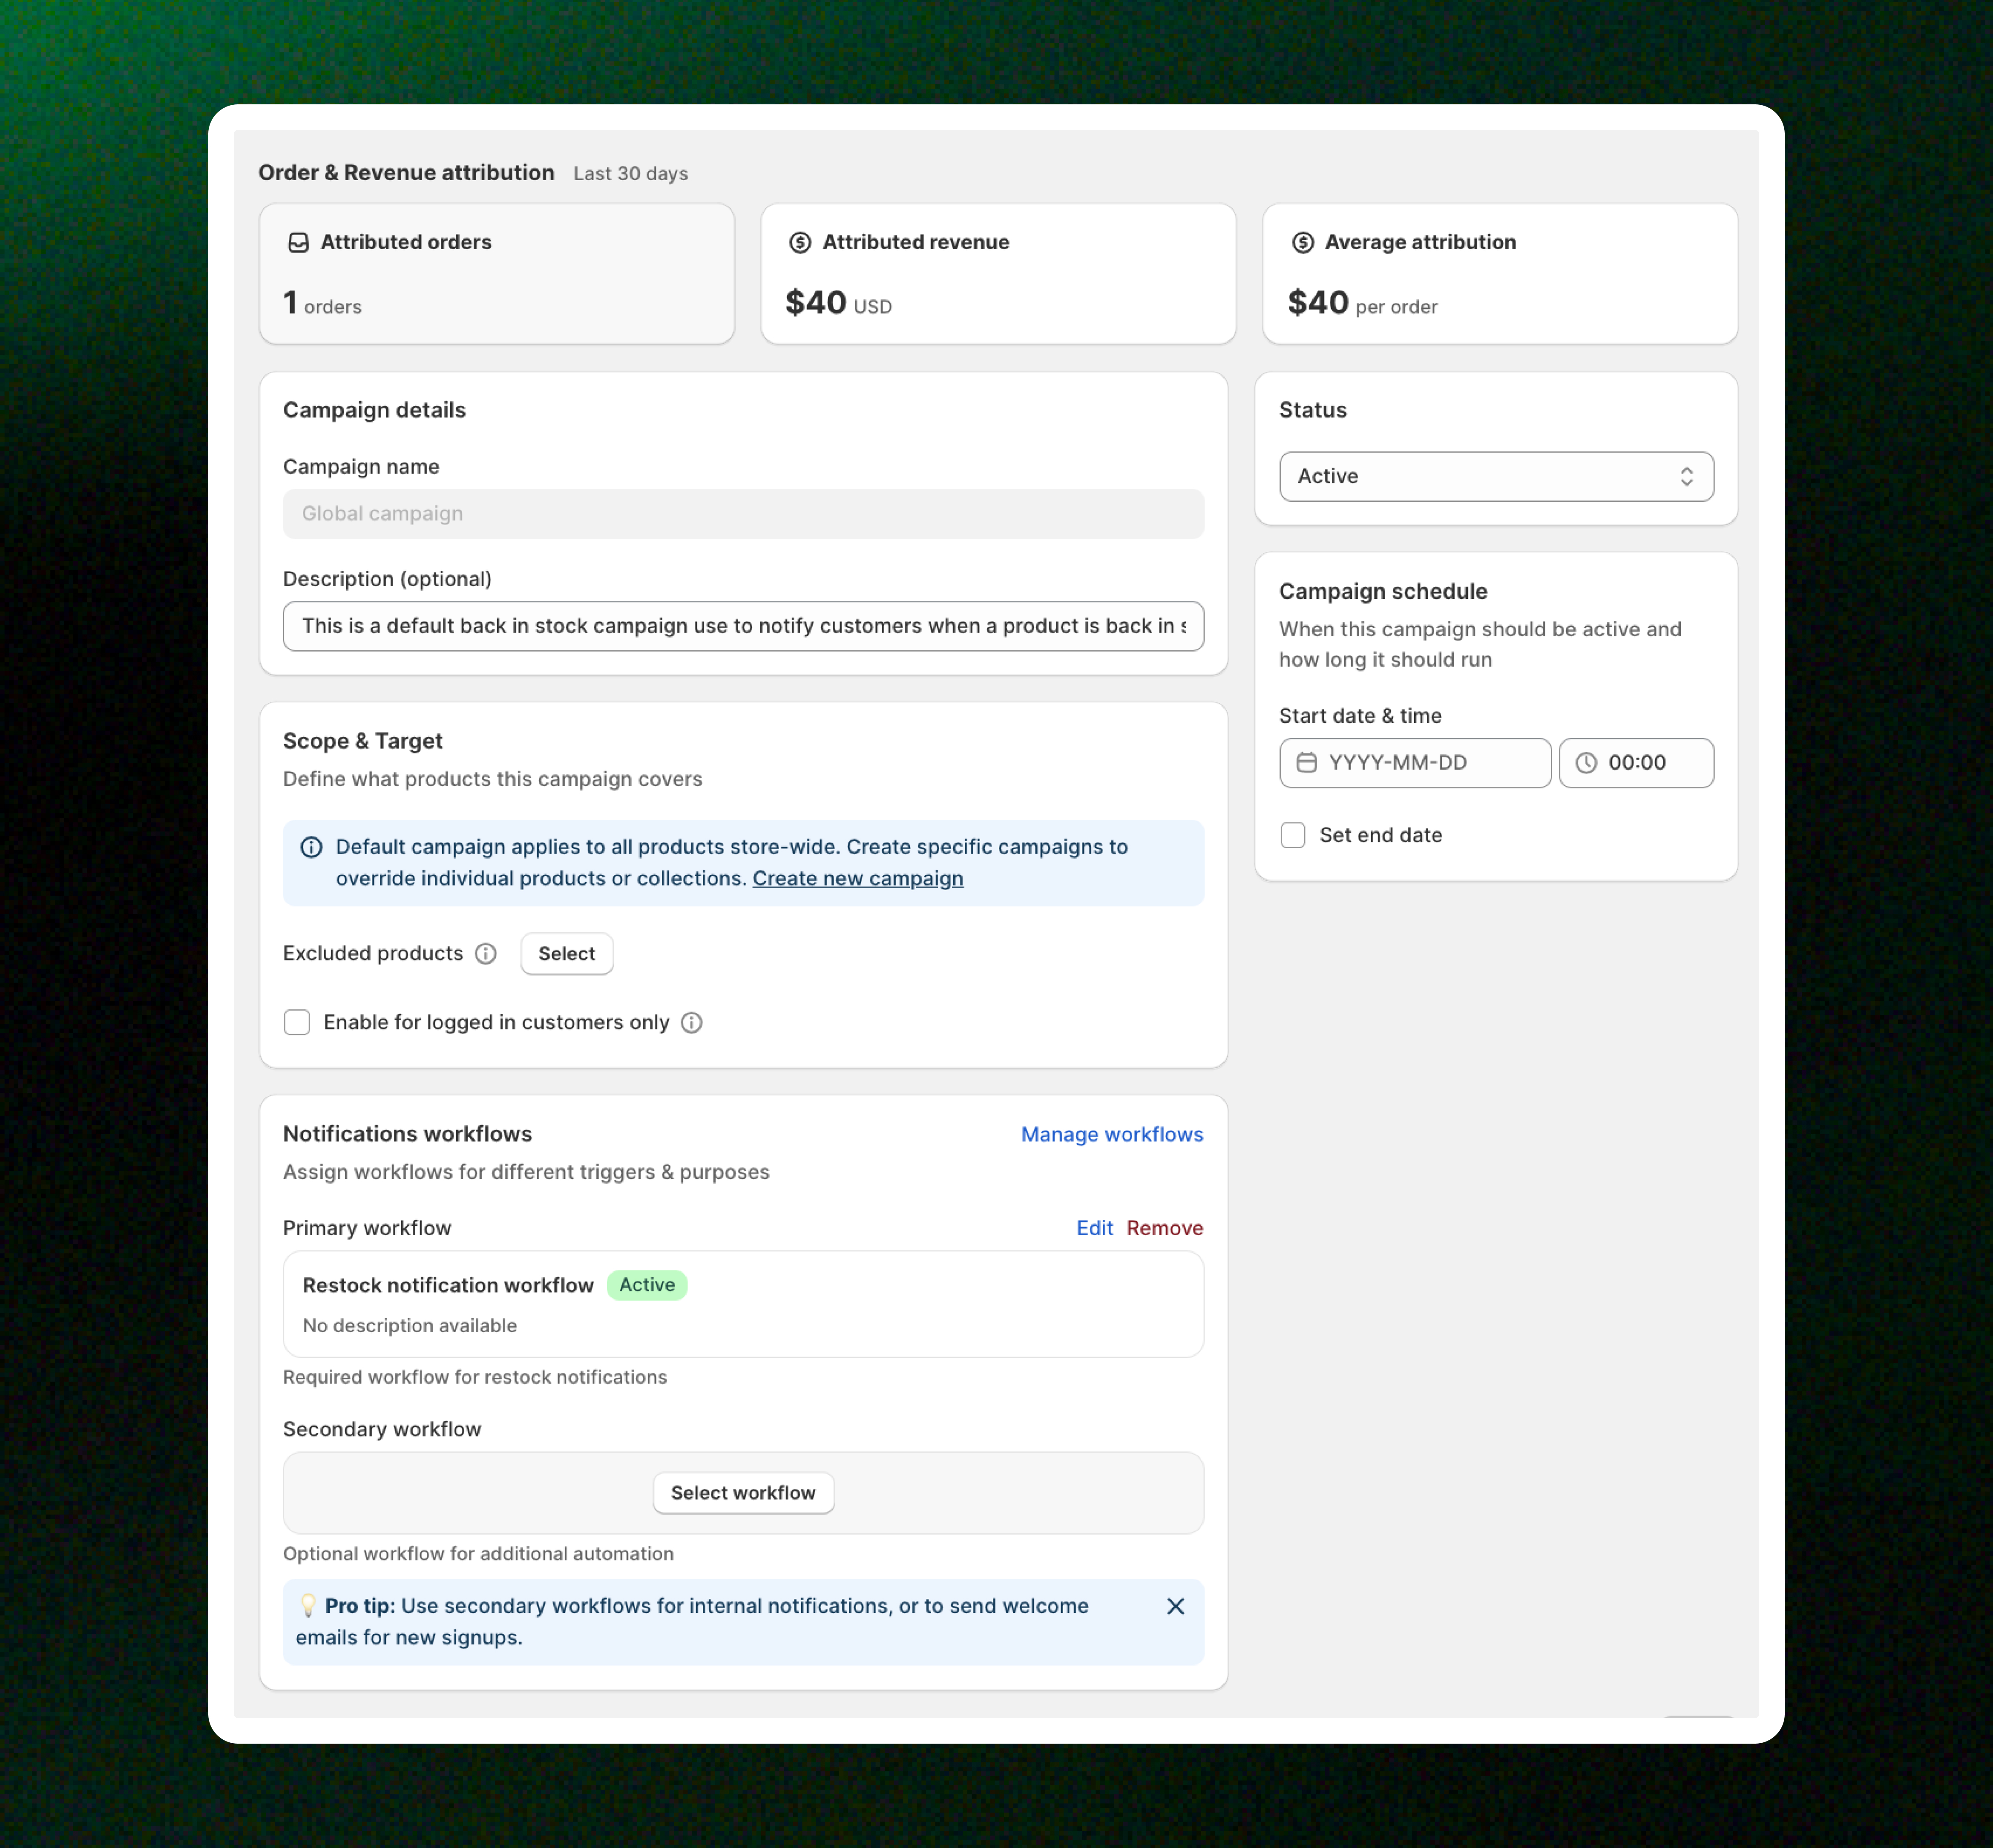This screenshot has width=1993, height=1848.
Task: Open the Status dropdown showing Active
Action: [1480, 477]
